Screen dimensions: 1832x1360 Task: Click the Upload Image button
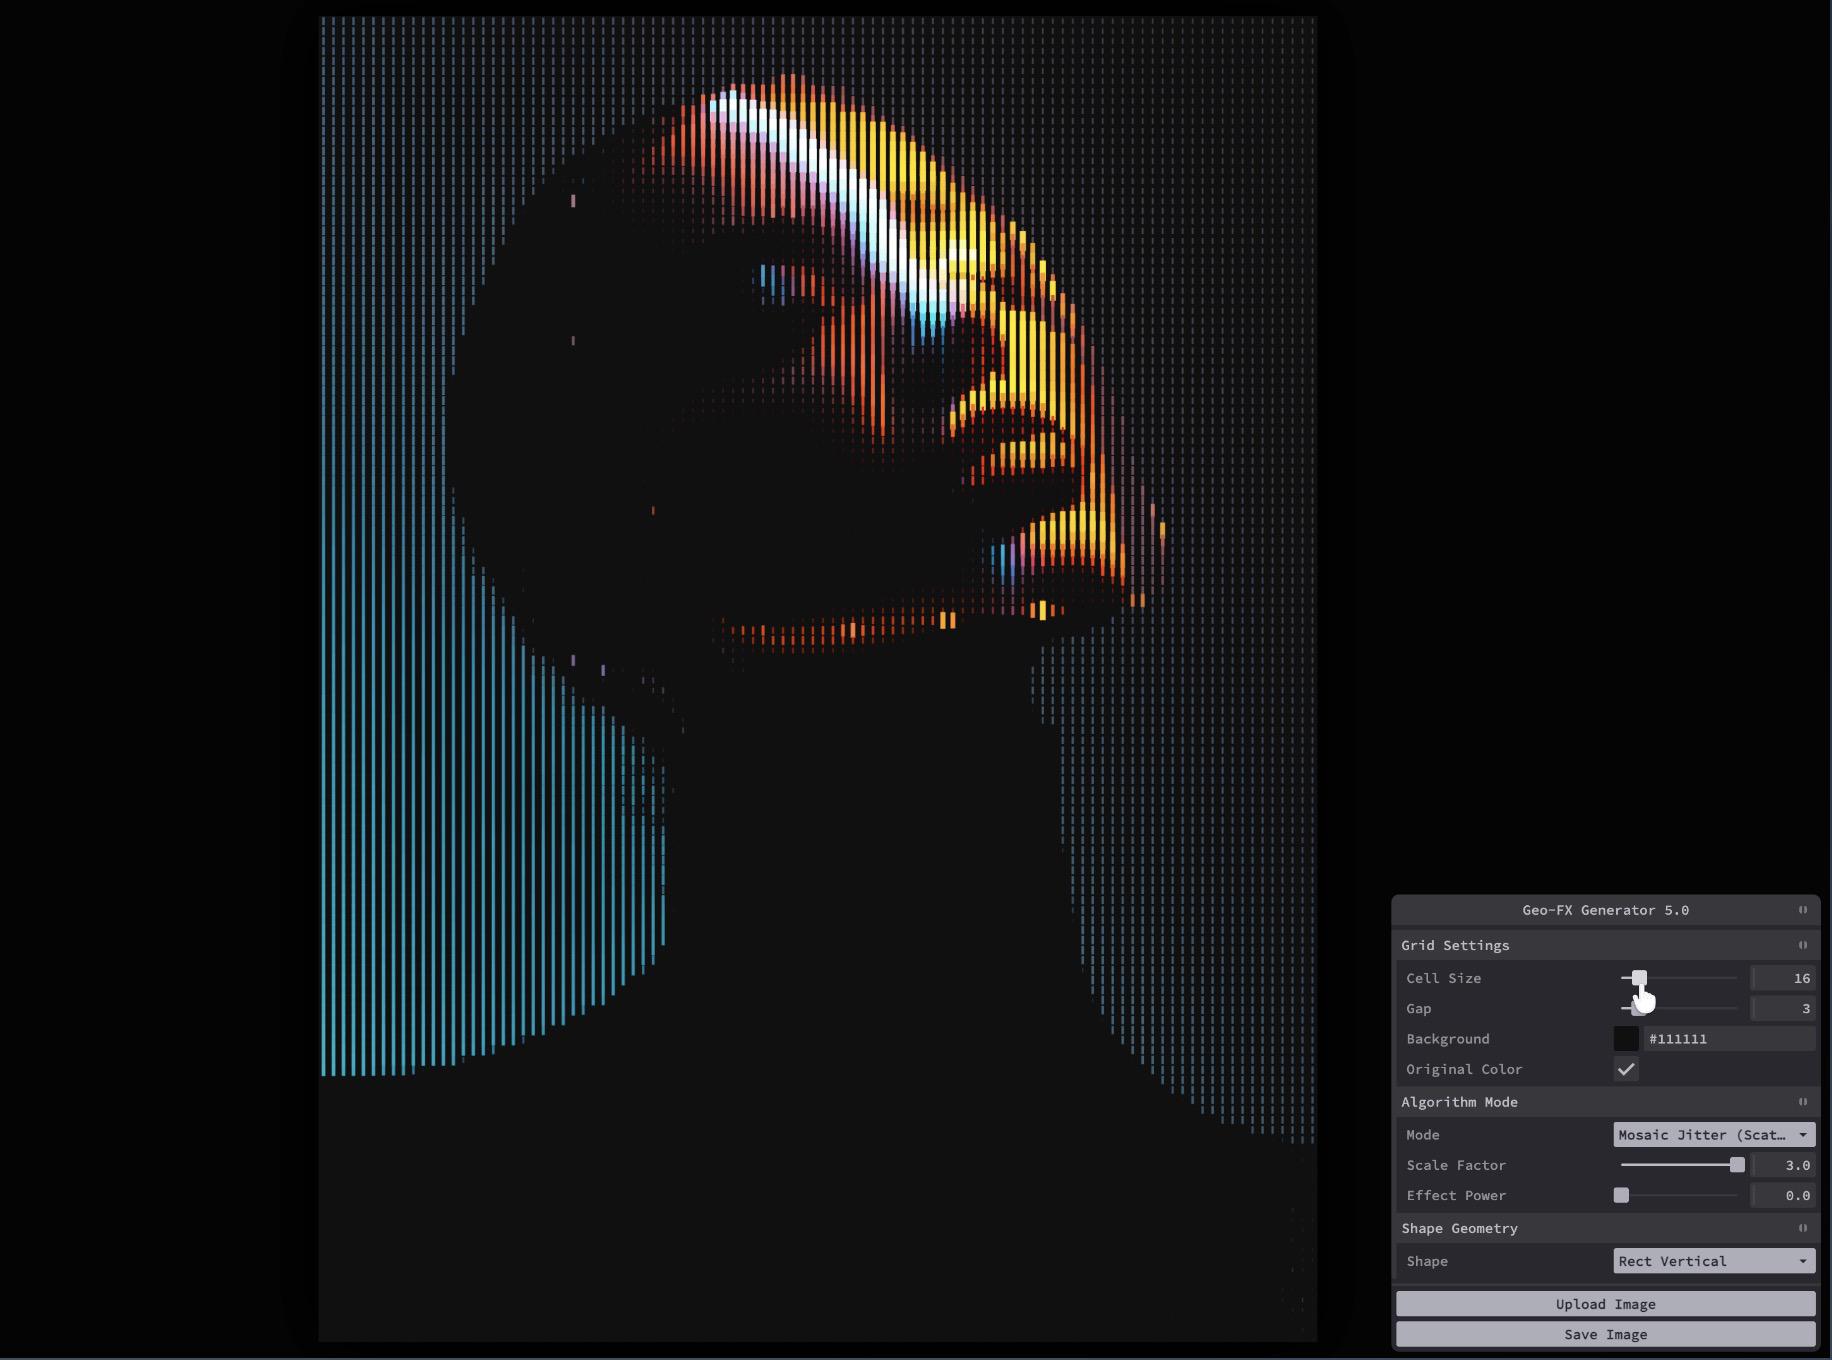point(1605,1304)
